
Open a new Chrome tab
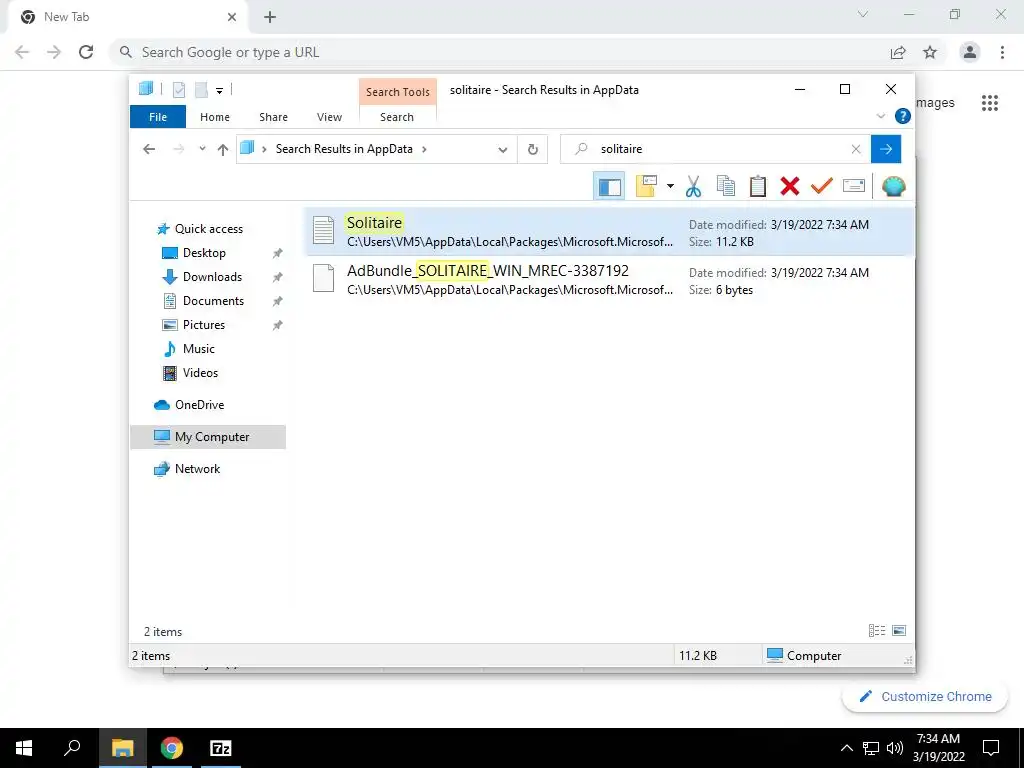(x=270, y=18)
